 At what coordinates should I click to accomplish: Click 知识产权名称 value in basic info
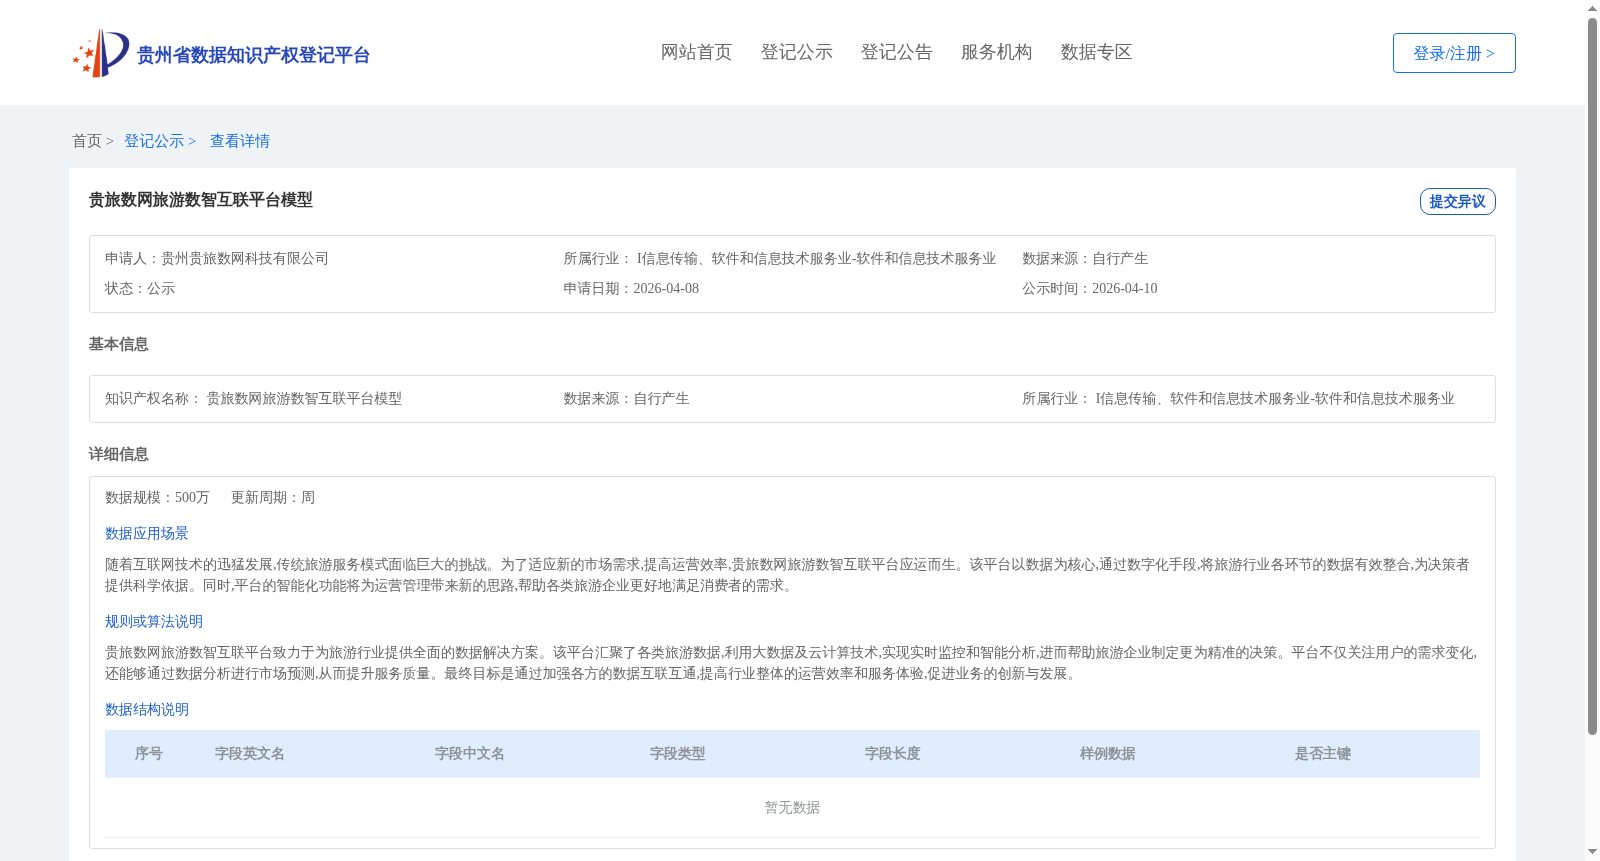(x=304, y=399)
